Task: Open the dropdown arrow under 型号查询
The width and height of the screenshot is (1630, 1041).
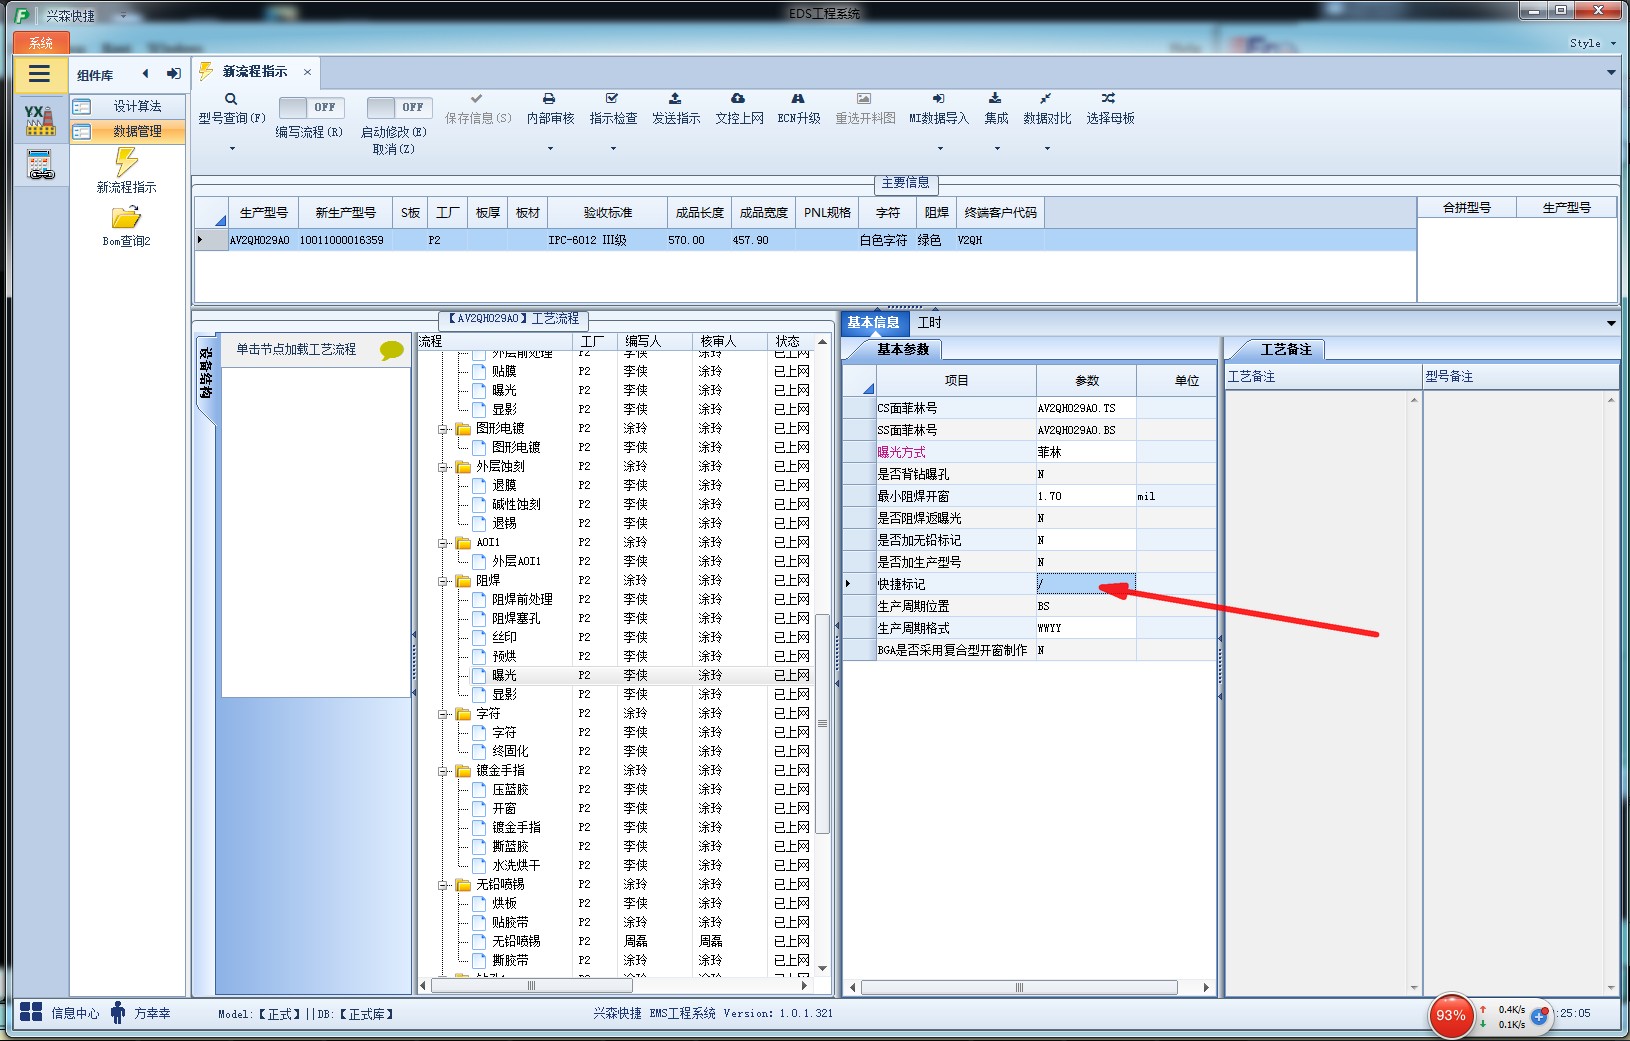Action: (x=232, y=149)
